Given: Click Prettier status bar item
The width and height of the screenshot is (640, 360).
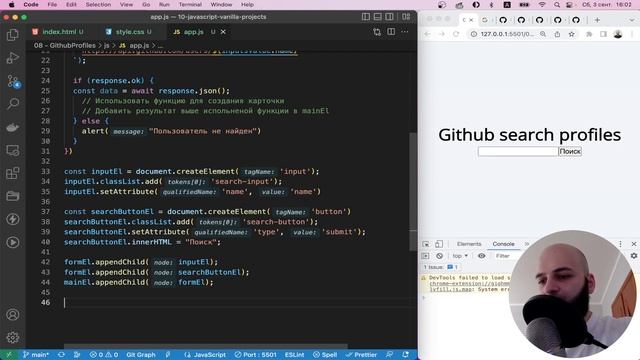Looking at the screenshot, I should 361,355.
